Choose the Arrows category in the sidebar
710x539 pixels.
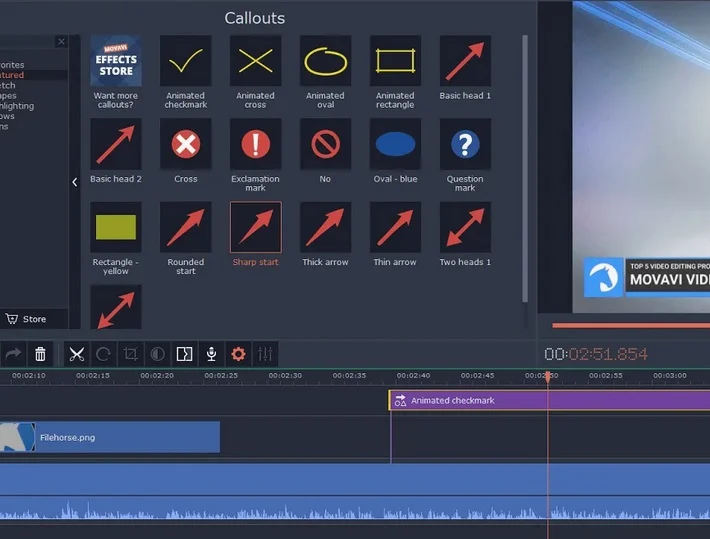point(7,116)
